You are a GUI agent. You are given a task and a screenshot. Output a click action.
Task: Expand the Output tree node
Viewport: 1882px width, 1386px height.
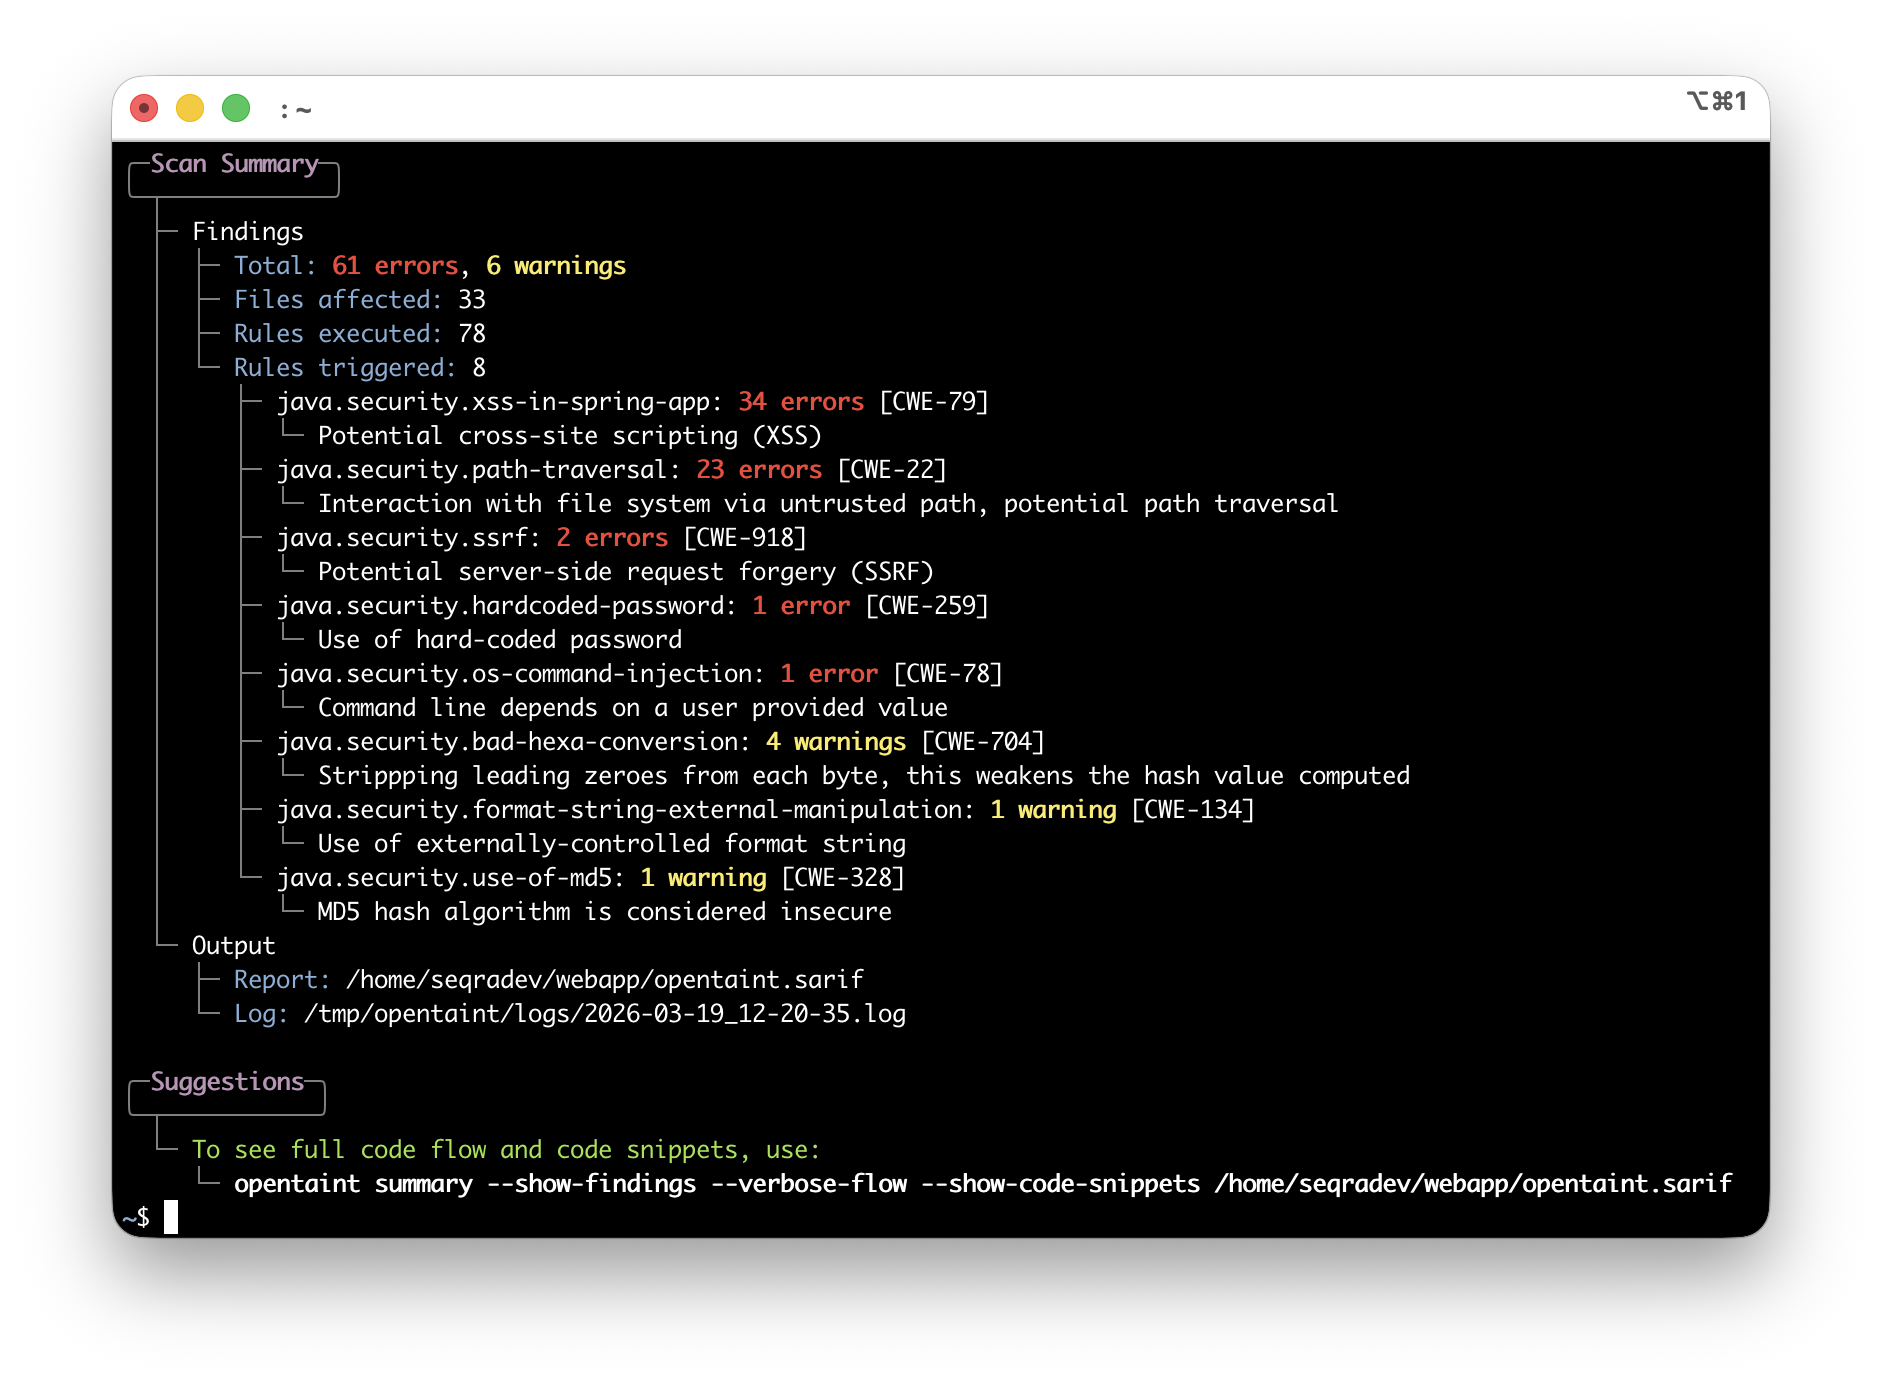tap(232, 945)
